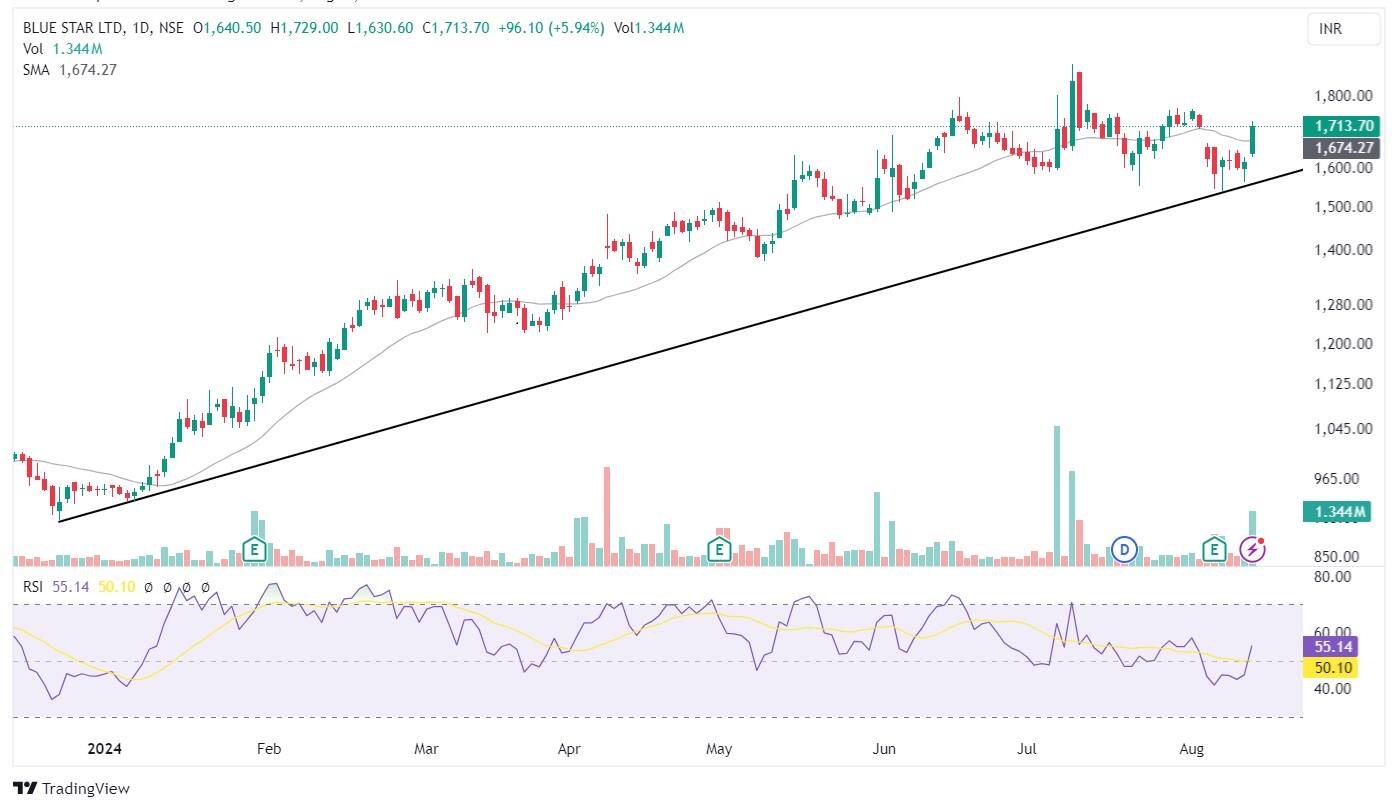The width and height of the screenshot is (1398, 810).
Task: Click the 2024 label on time axis
Action: click(107, 748)
